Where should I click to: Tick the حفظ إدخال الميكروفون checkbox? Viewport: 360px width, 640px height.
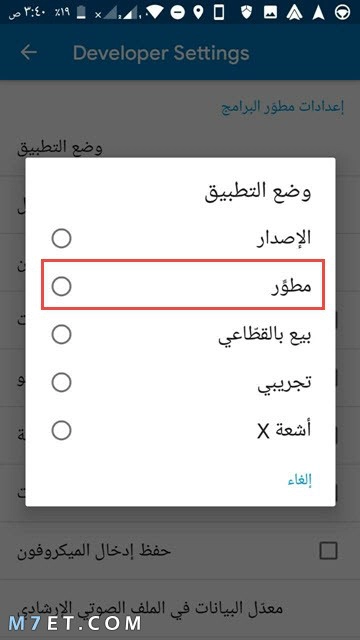click(329, 551)
